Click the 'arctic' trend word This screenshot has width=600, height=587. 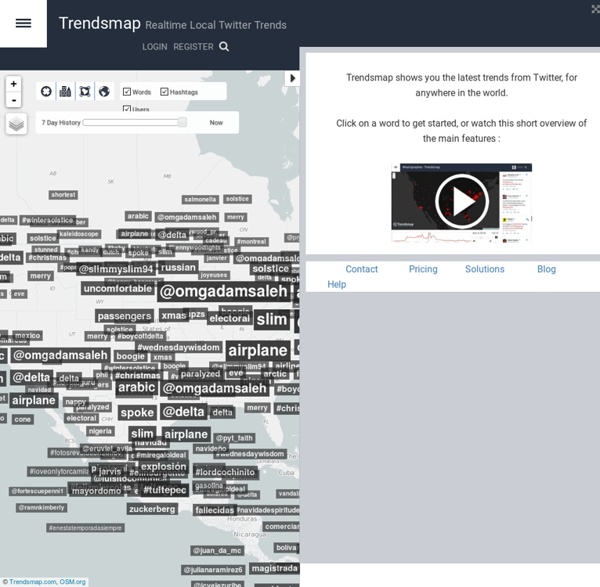[275, 374]
